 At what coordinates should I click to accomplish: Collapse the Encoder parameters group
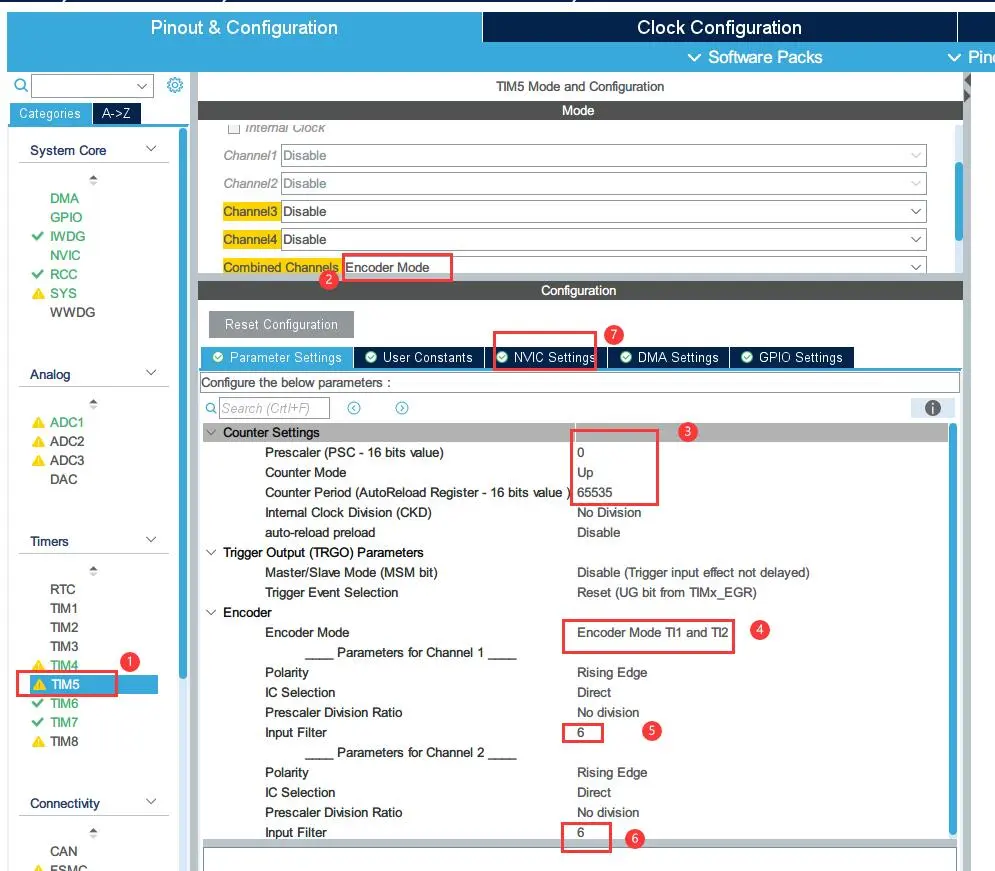click(x=211, y=612)
